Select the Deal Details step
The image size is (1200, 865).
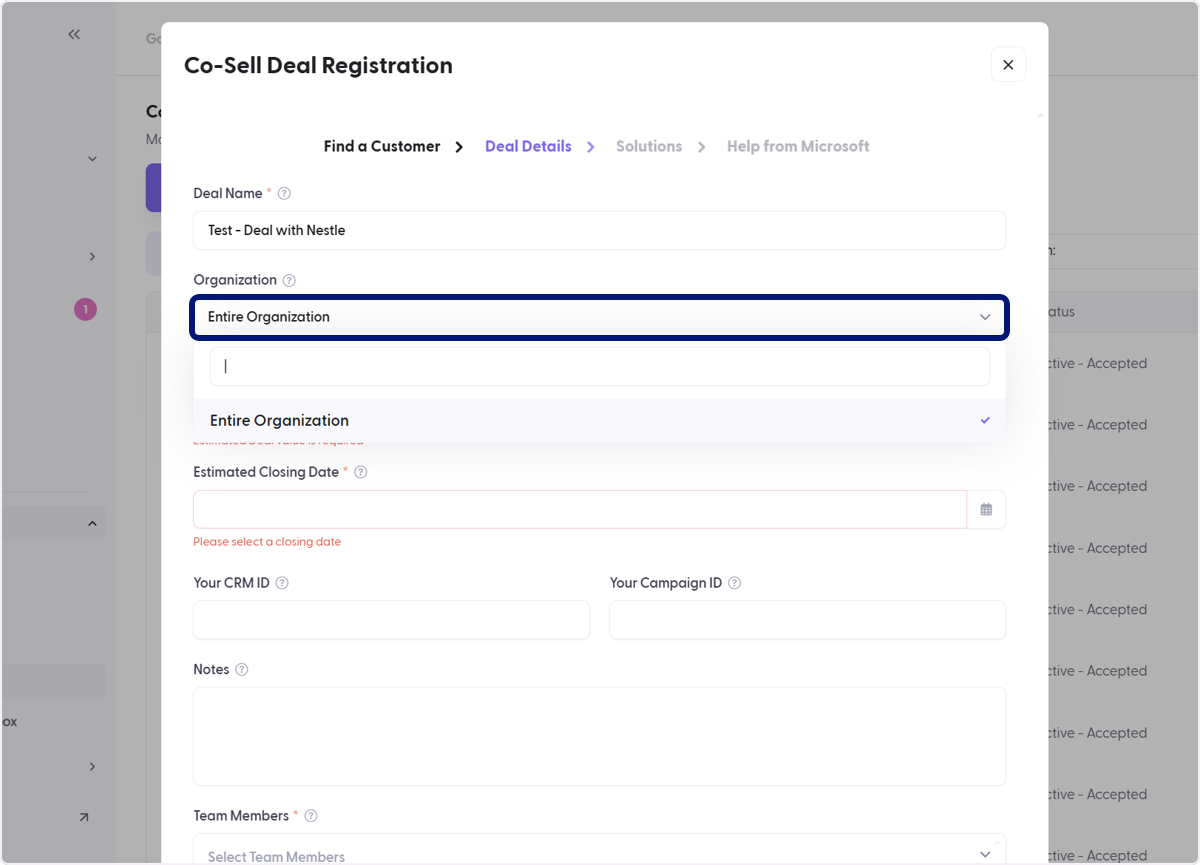(528, 146)
